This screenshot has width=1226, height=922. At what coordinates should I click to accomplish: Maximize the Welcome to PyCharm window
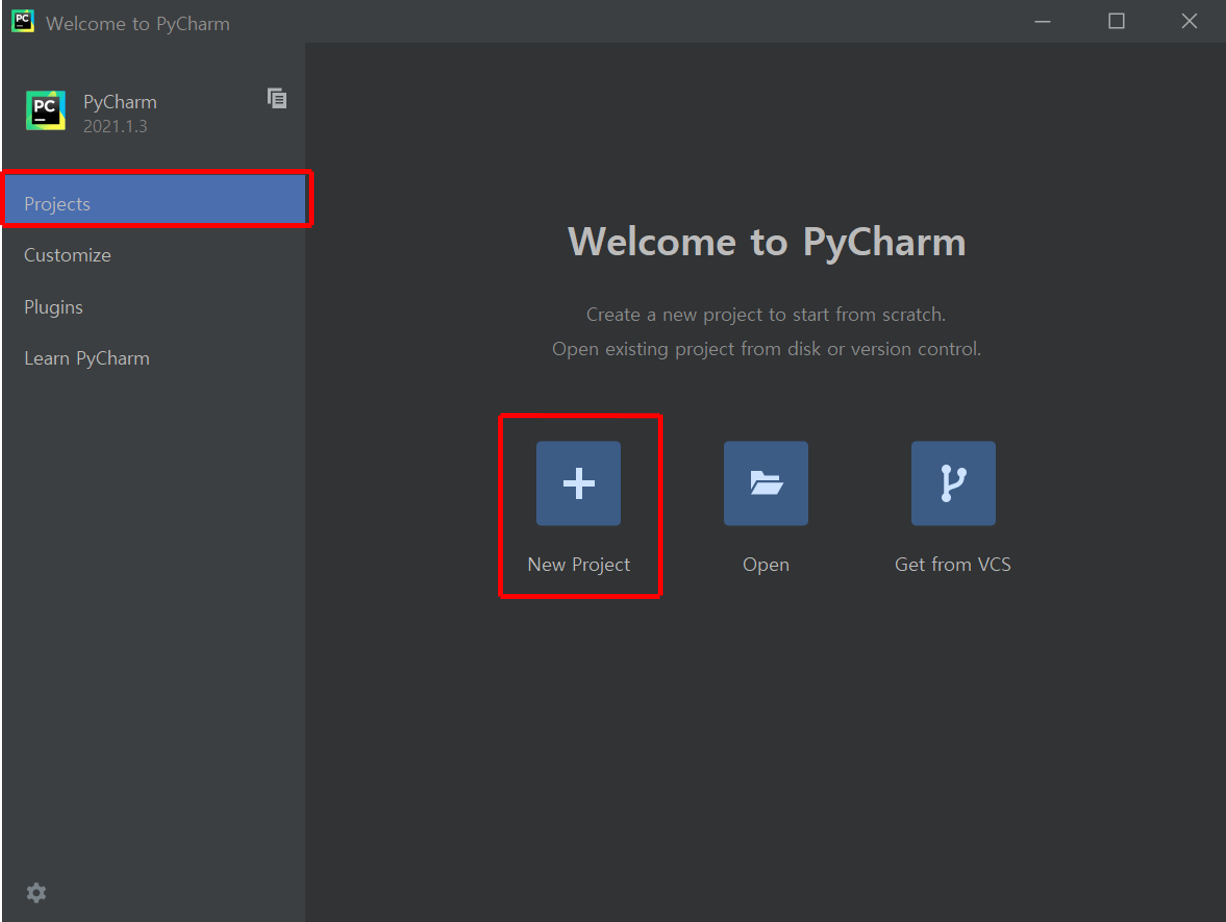coord(1117,21)
